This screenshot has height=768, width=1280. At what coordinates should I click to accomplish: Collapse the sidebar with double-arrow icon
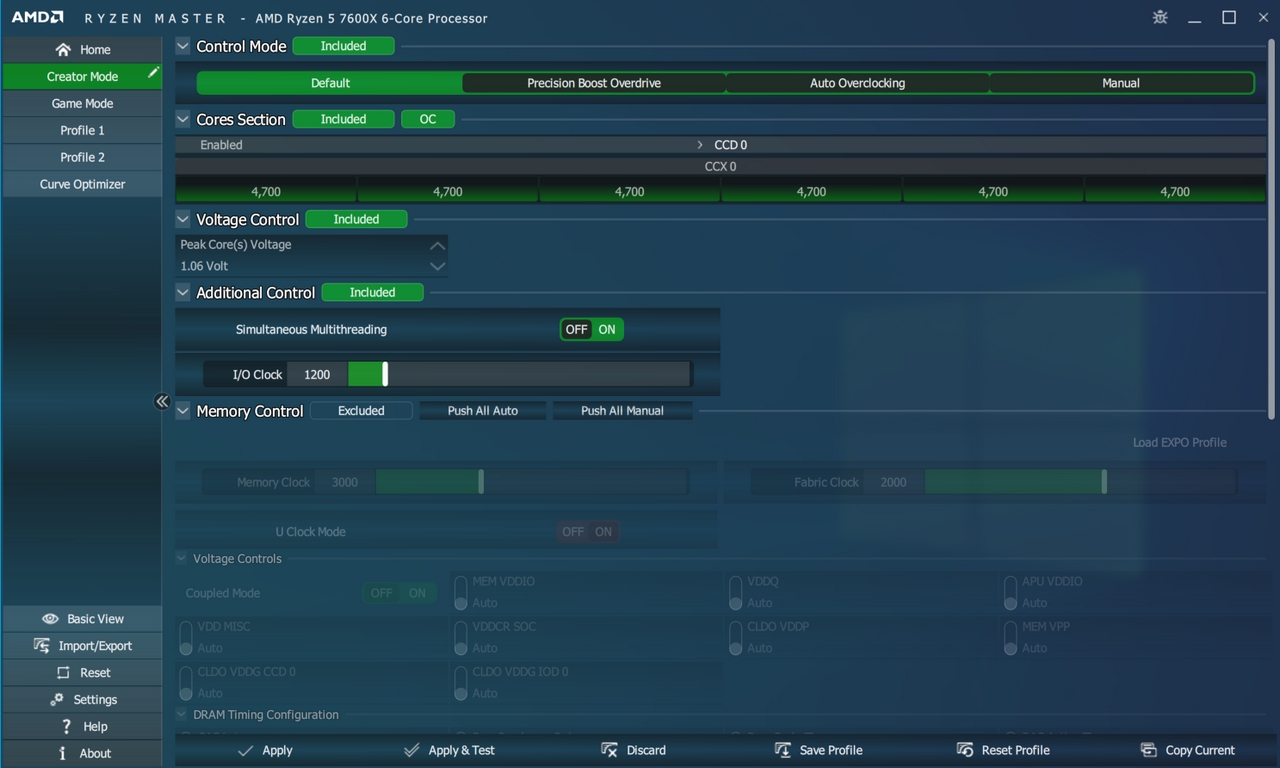pos(162,401)
